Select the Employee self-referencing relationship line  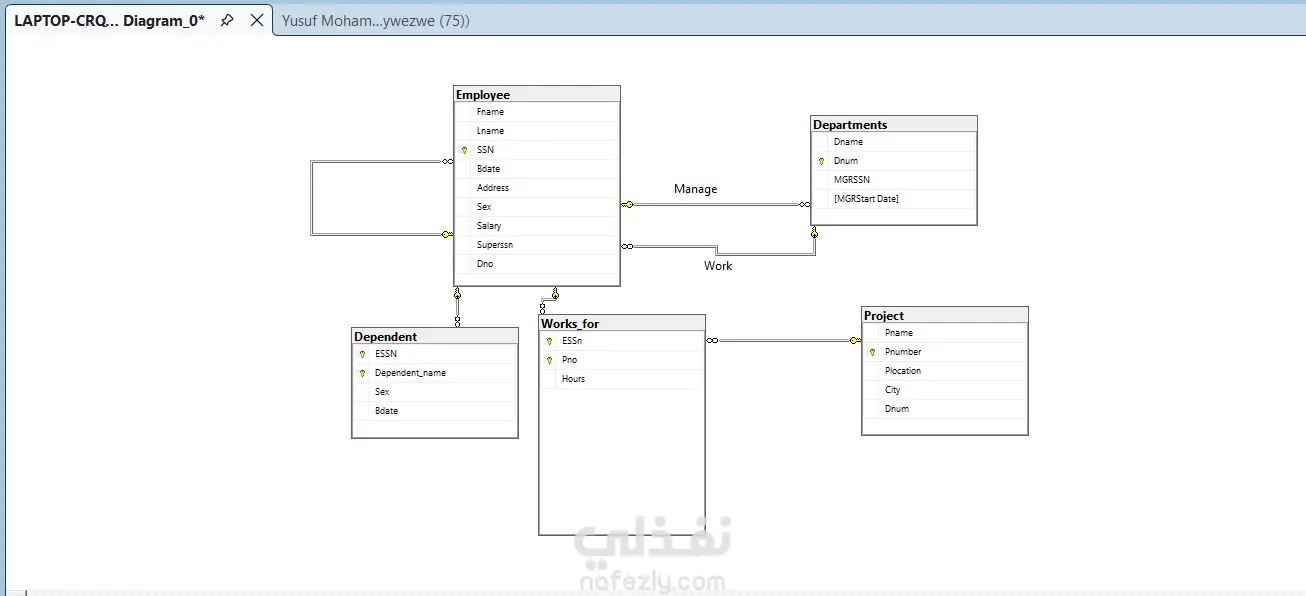coord(312,198)
